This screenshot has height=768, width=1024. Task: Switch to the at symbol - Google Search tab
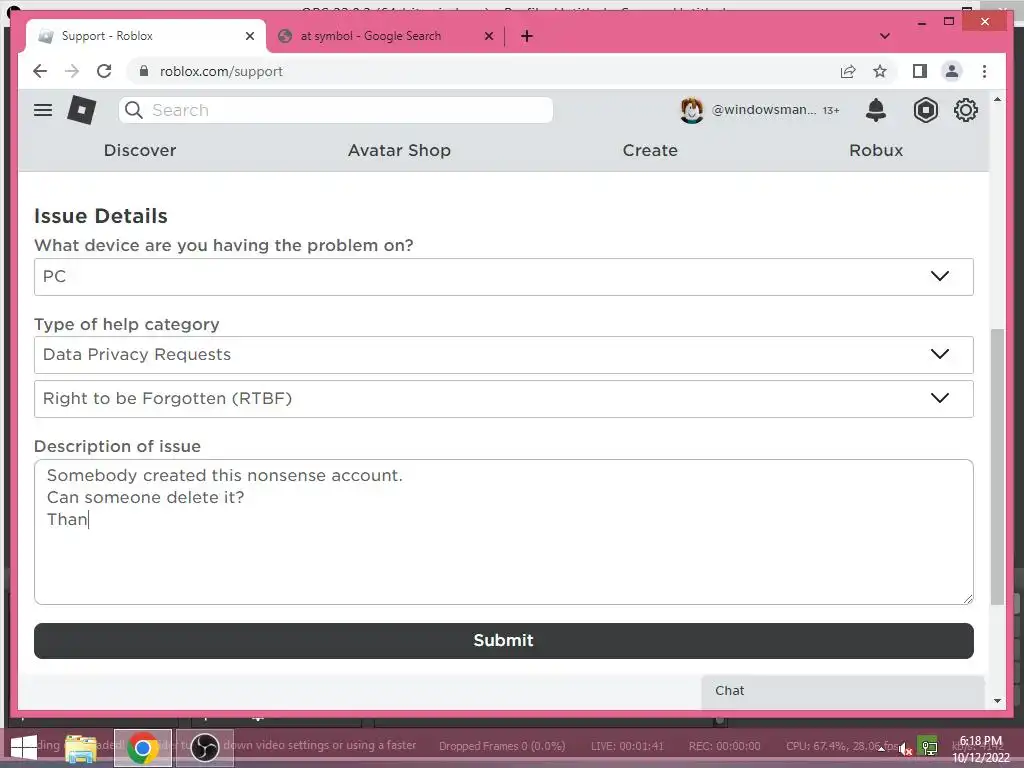[x=385, y=36]
